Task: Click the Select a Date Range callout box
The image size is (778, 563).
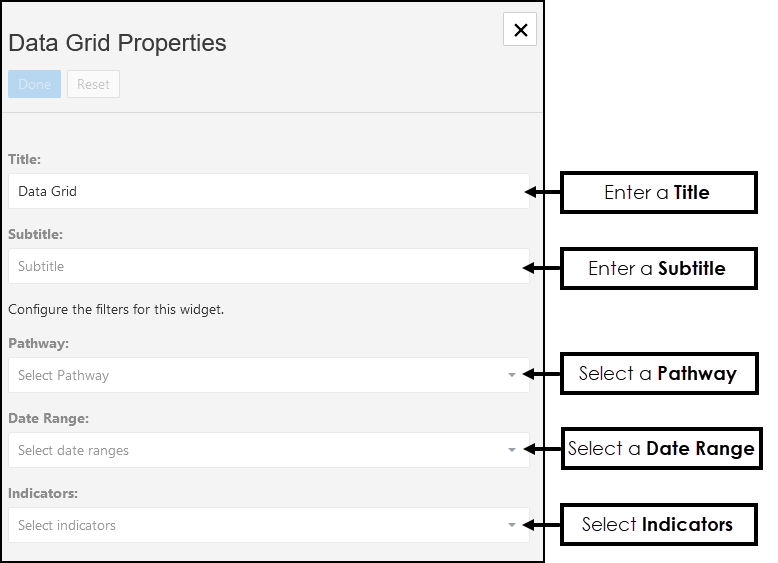Action: pos(660,448)
